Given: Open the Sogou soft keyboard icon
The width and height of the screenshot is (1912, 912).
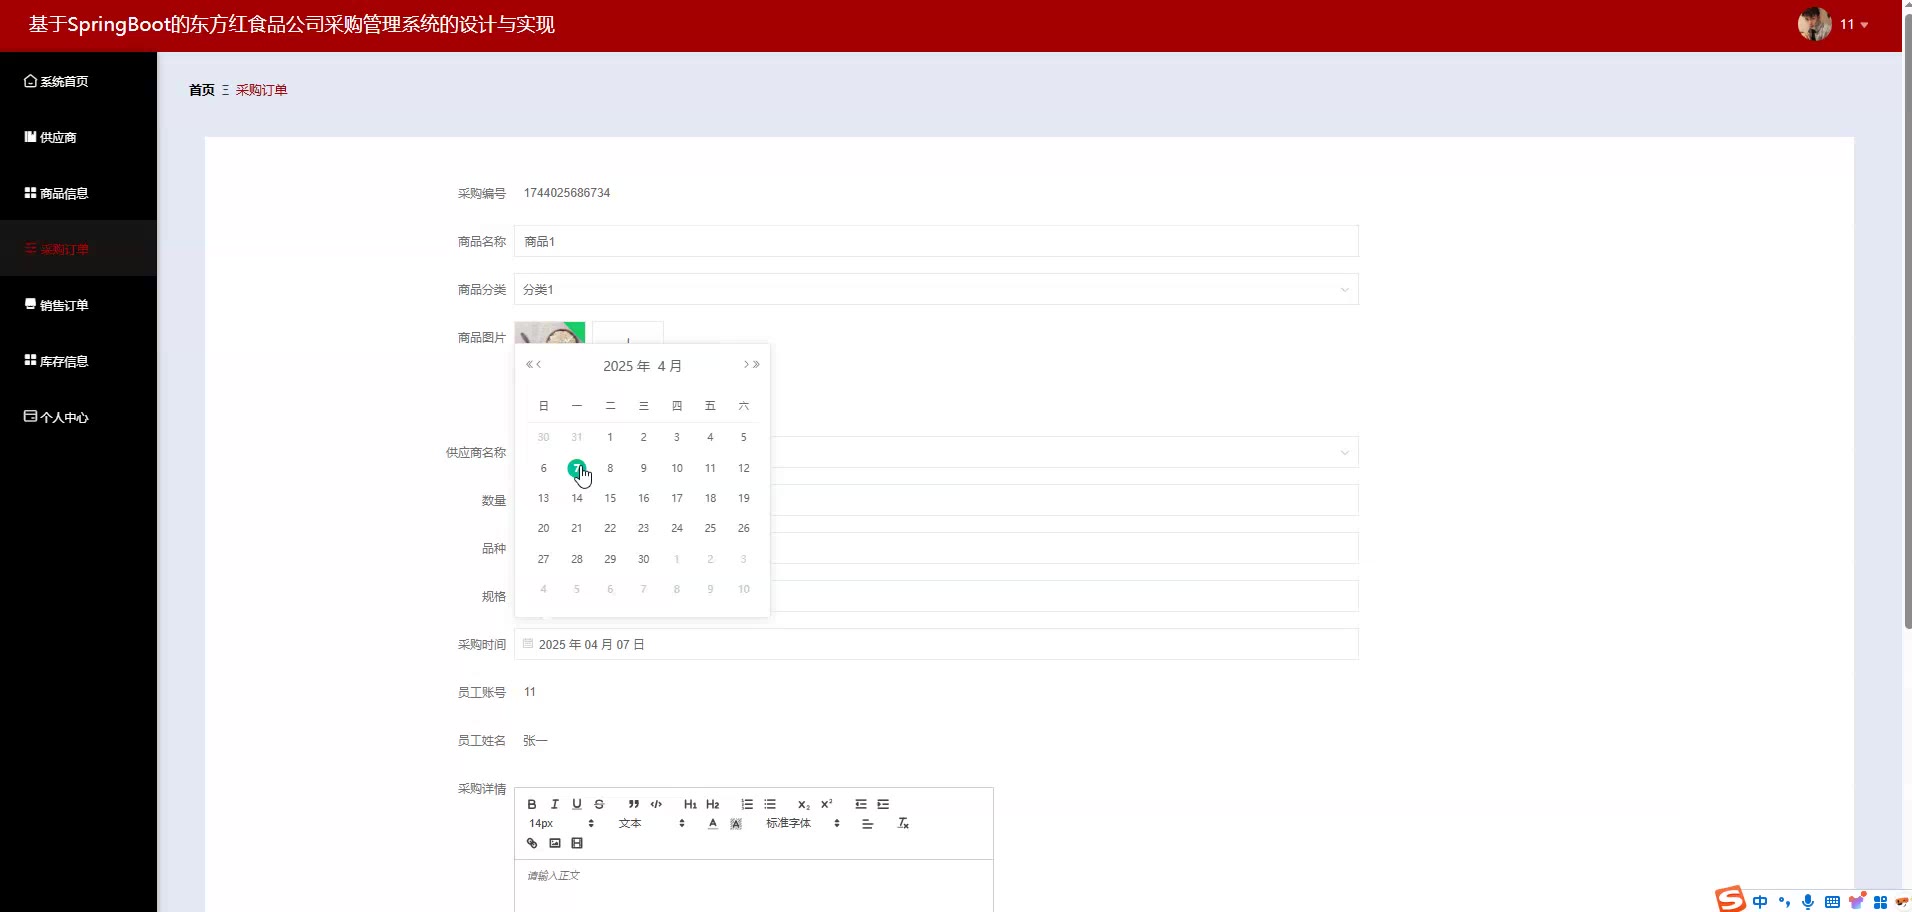Looking at the screenshot, I should click(x=1832, y=902).
